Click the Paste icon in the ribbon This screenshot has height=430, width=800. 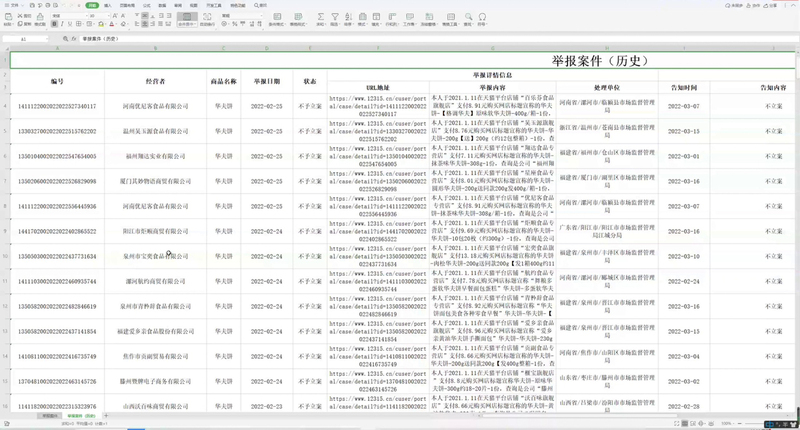(x=8, y=17)
